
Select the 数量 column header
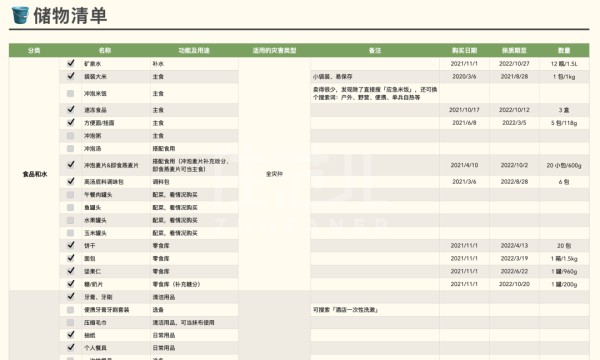(x=564, y=50)
